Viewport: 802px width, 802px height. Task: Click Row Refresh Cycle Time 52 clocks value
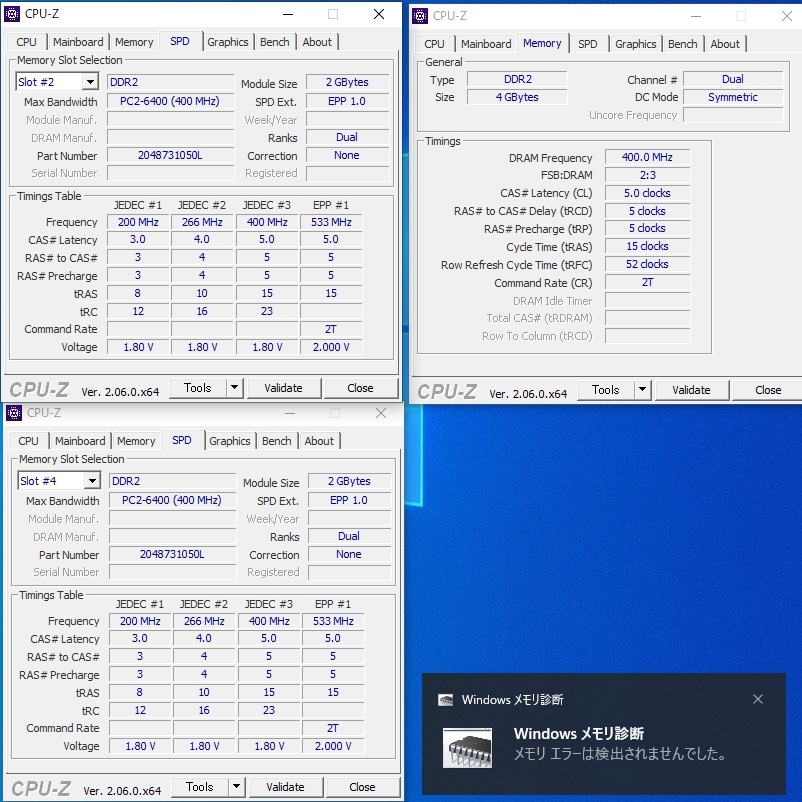pyautogui.click(x=647, y=264)
